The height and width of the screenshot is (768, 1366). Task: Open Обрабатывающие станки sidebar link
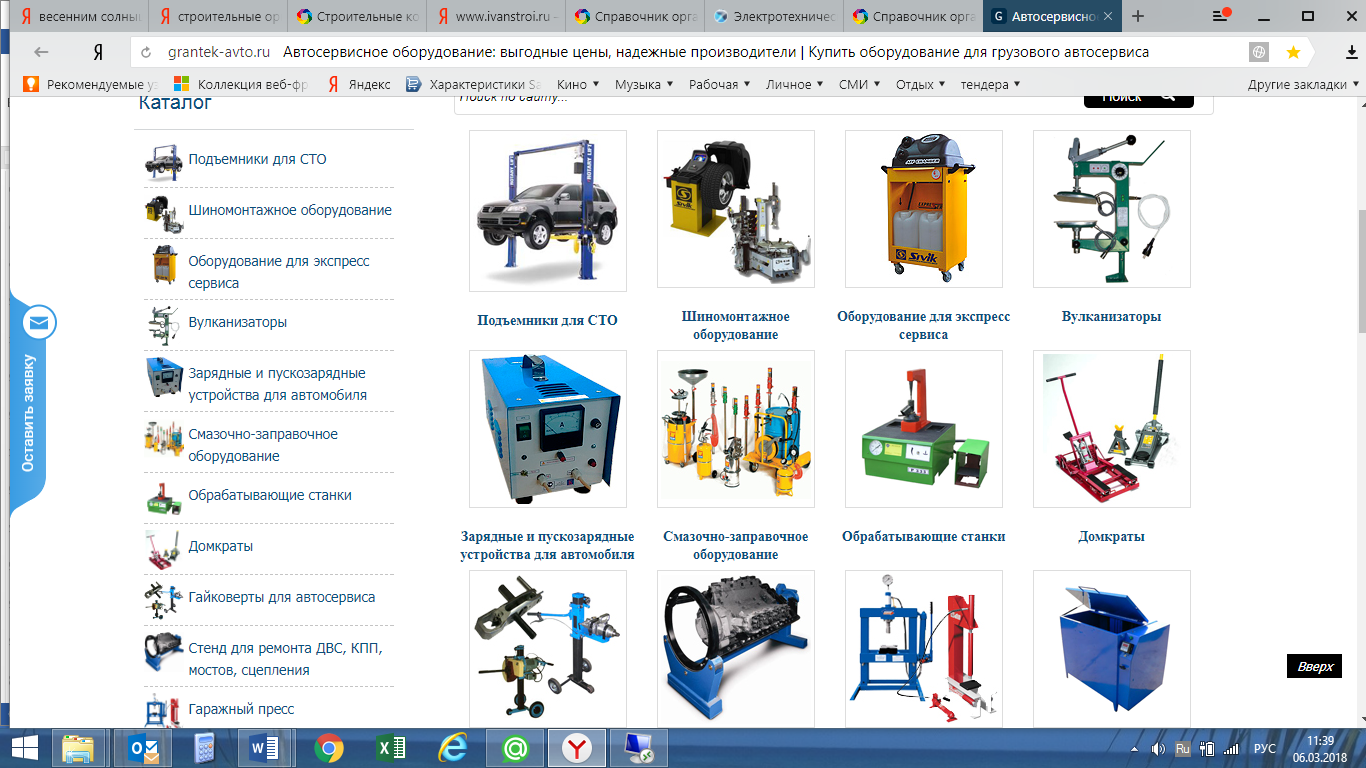[270, 495]
